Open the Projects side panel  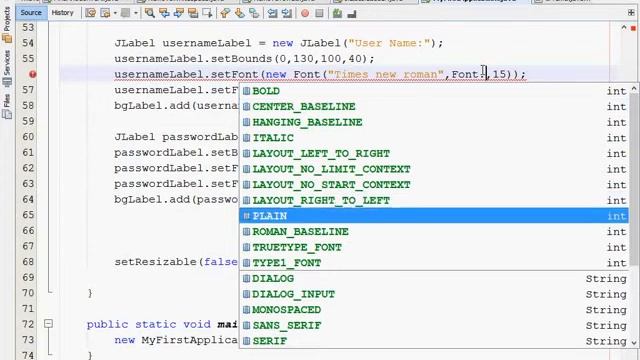[7, 24]
